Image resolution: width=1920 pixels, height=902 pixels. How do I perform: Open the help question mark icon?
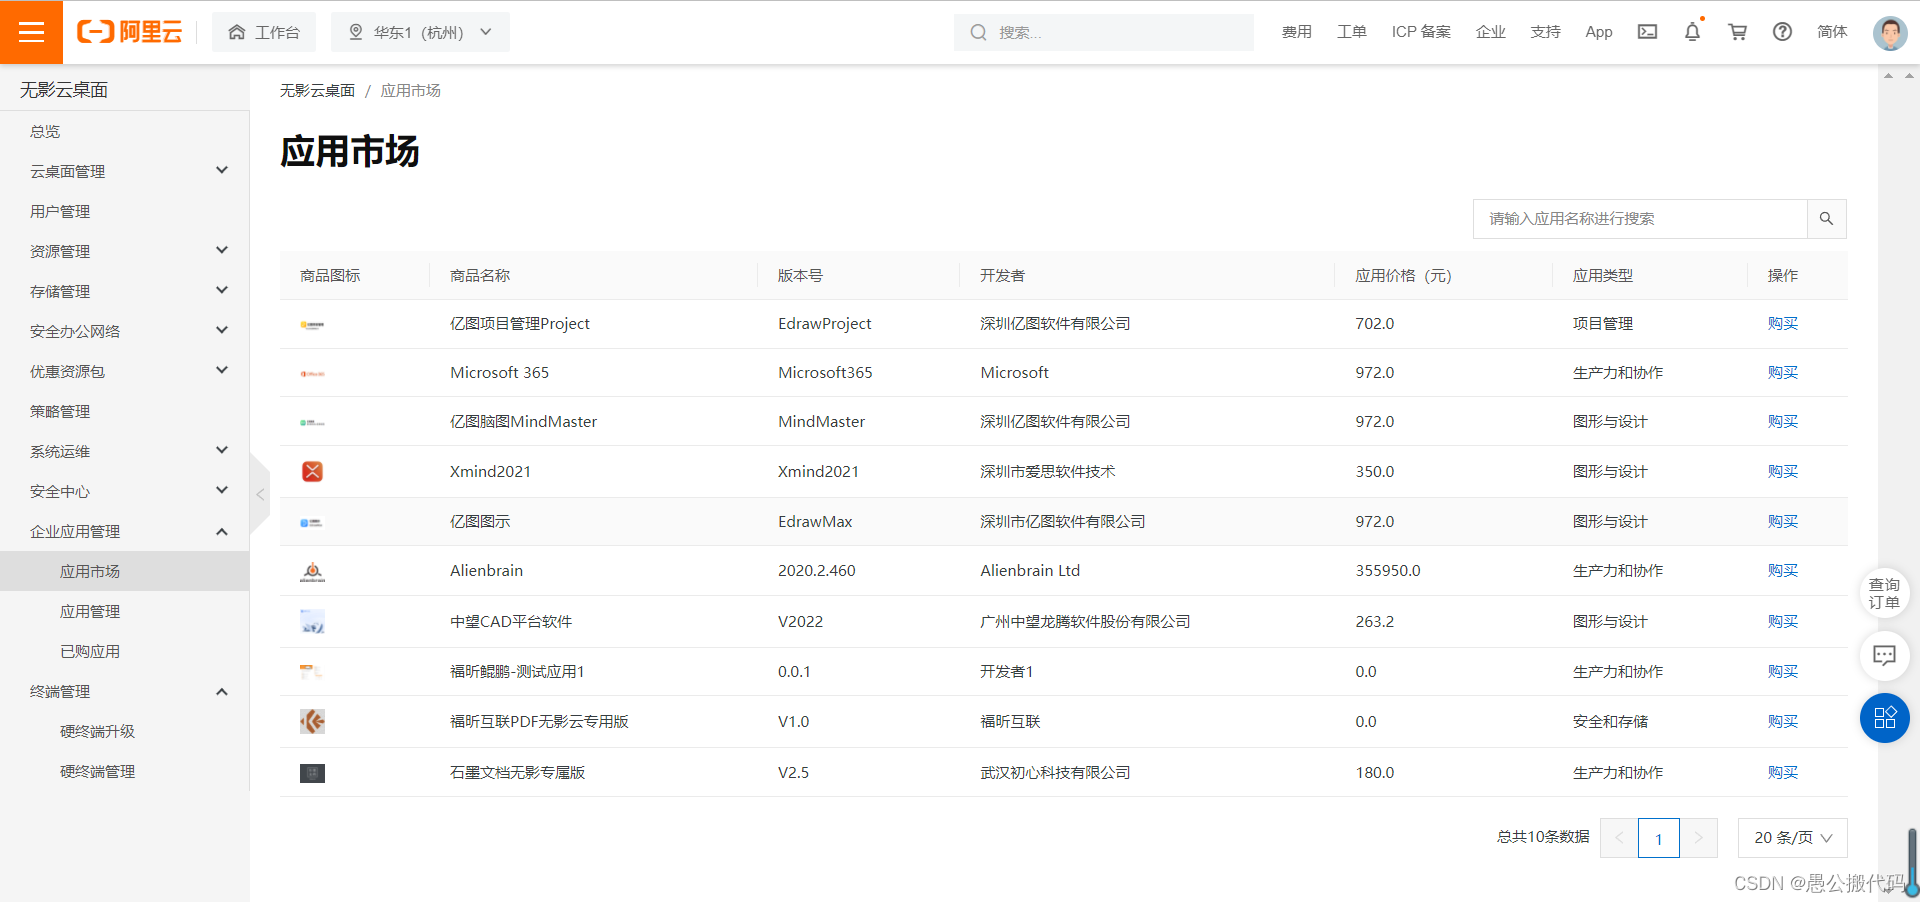tap(1782, 32)
